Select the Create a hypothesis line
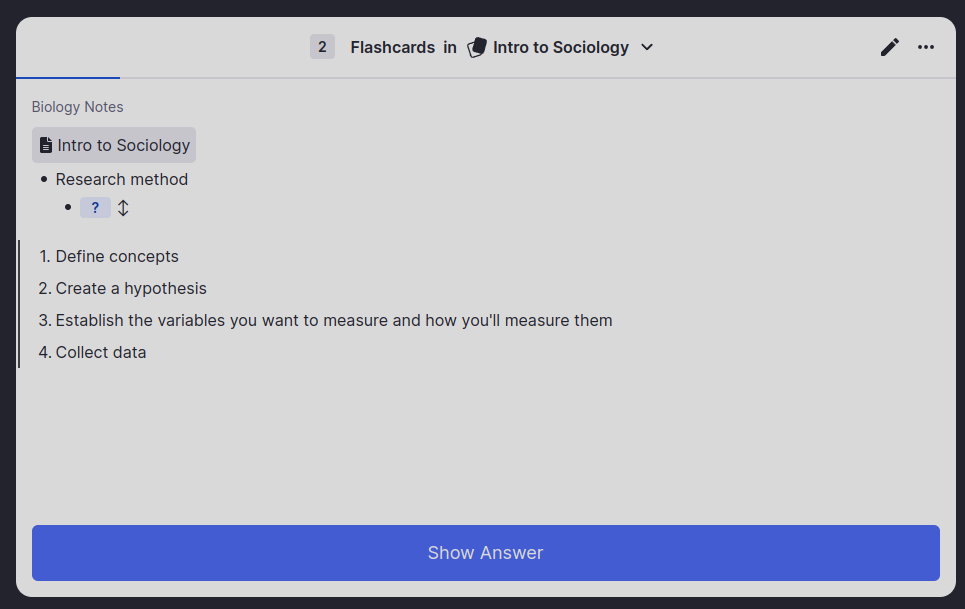The image size is (965, 609). tap(131, 288)
